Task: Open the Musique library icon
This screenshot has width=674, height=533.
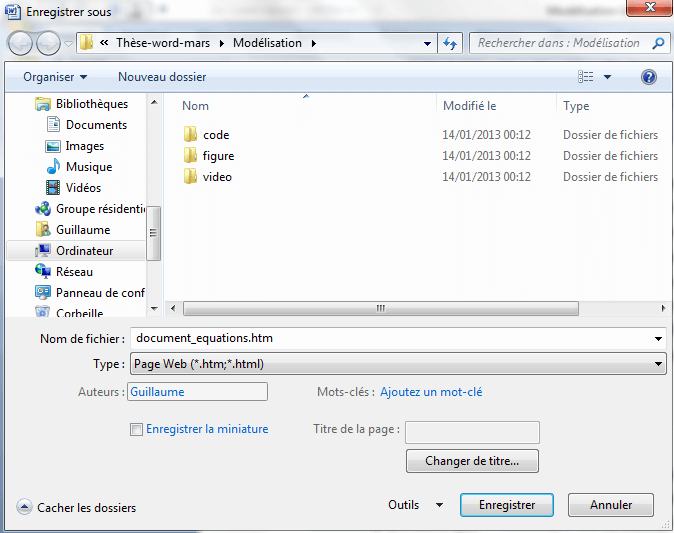Action: pyautogui.click(x=54, y=167)
